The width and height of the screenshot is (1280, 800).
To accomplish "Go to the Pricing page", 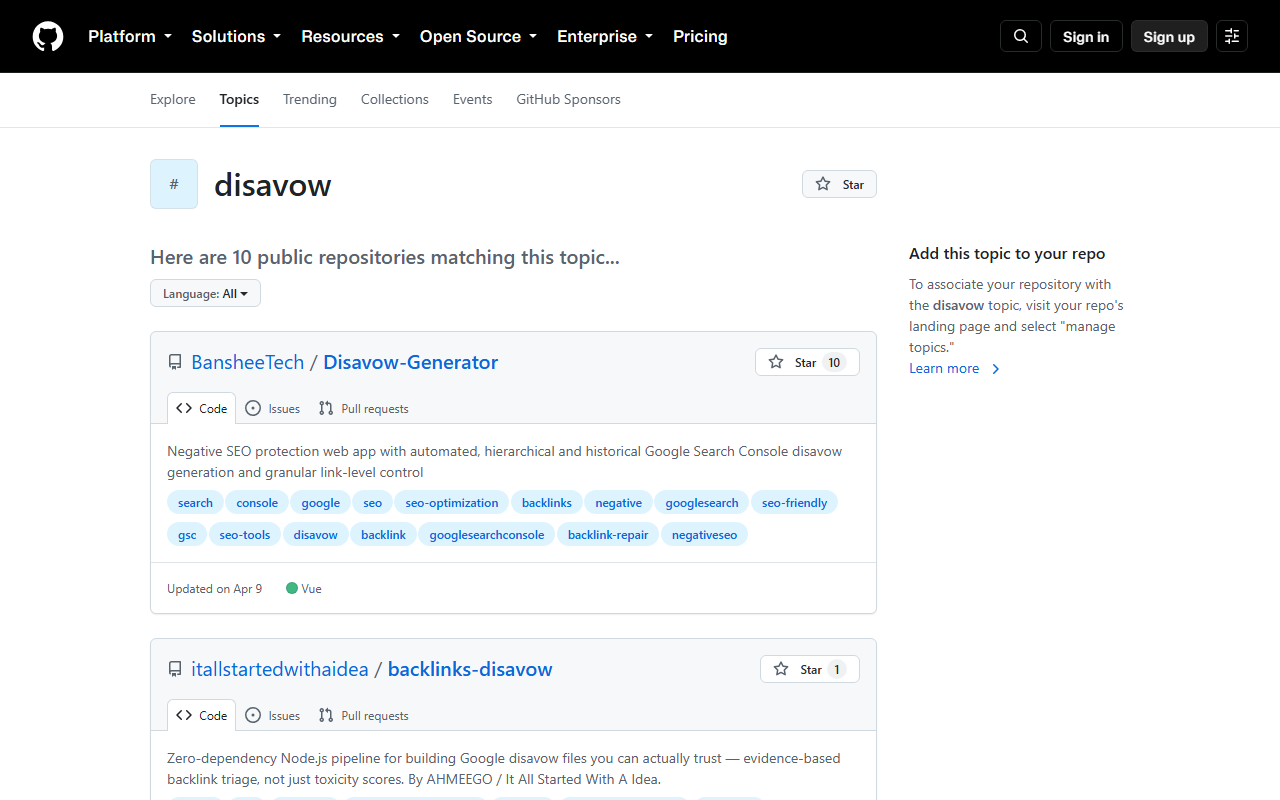I will 700,36.
